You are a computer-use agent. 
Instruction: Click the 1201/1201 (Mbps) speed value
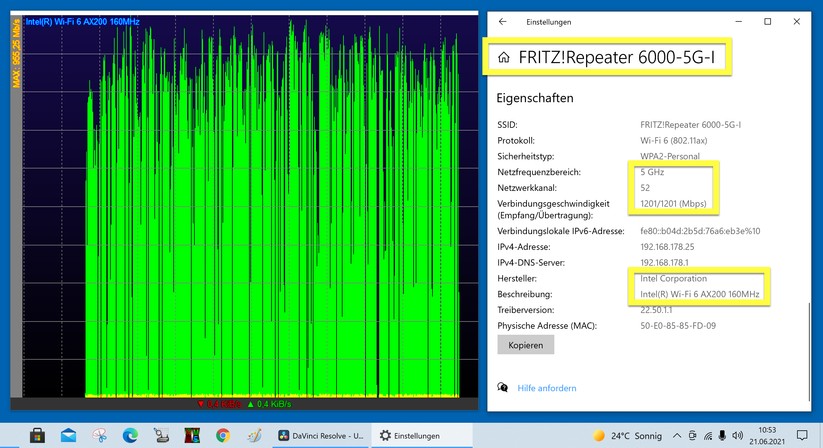point(673,204)
